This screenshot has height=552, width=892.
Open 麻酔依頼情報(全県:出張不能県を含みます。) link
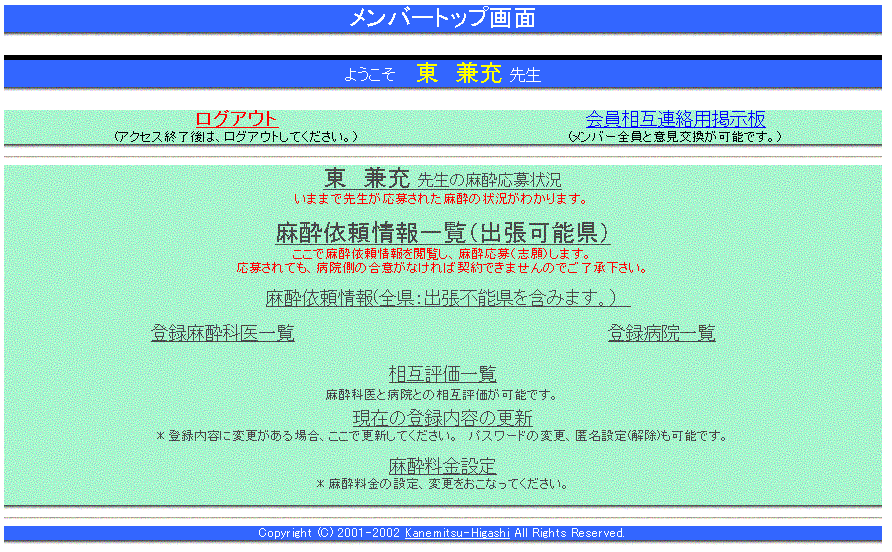click(447, 298)
